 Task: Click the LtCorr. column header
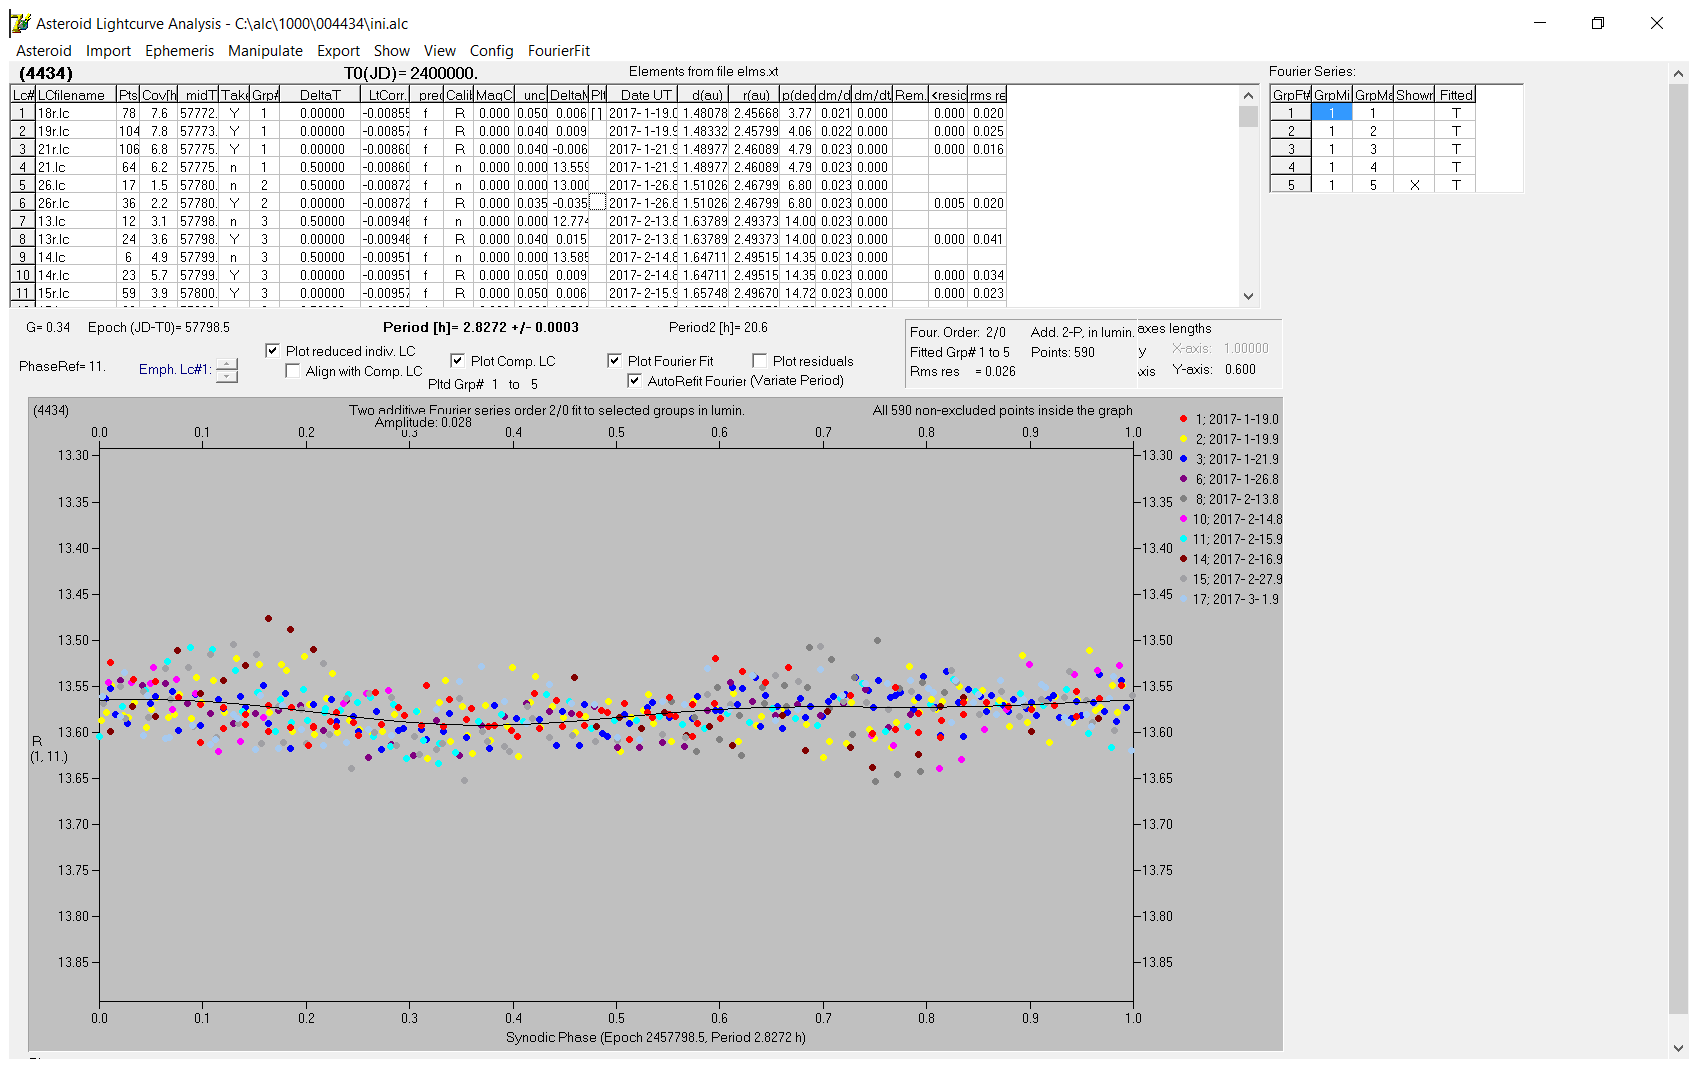tap(385, 95)
